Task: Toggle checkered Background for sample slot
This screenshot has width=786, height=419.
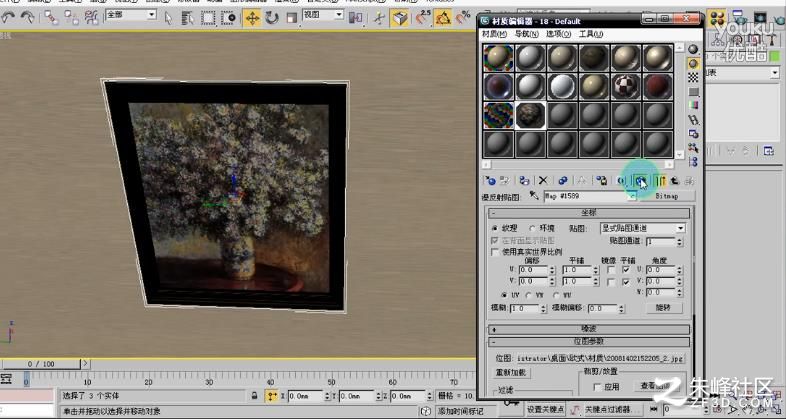Action: pyautogui.click(x=693, y=78)
